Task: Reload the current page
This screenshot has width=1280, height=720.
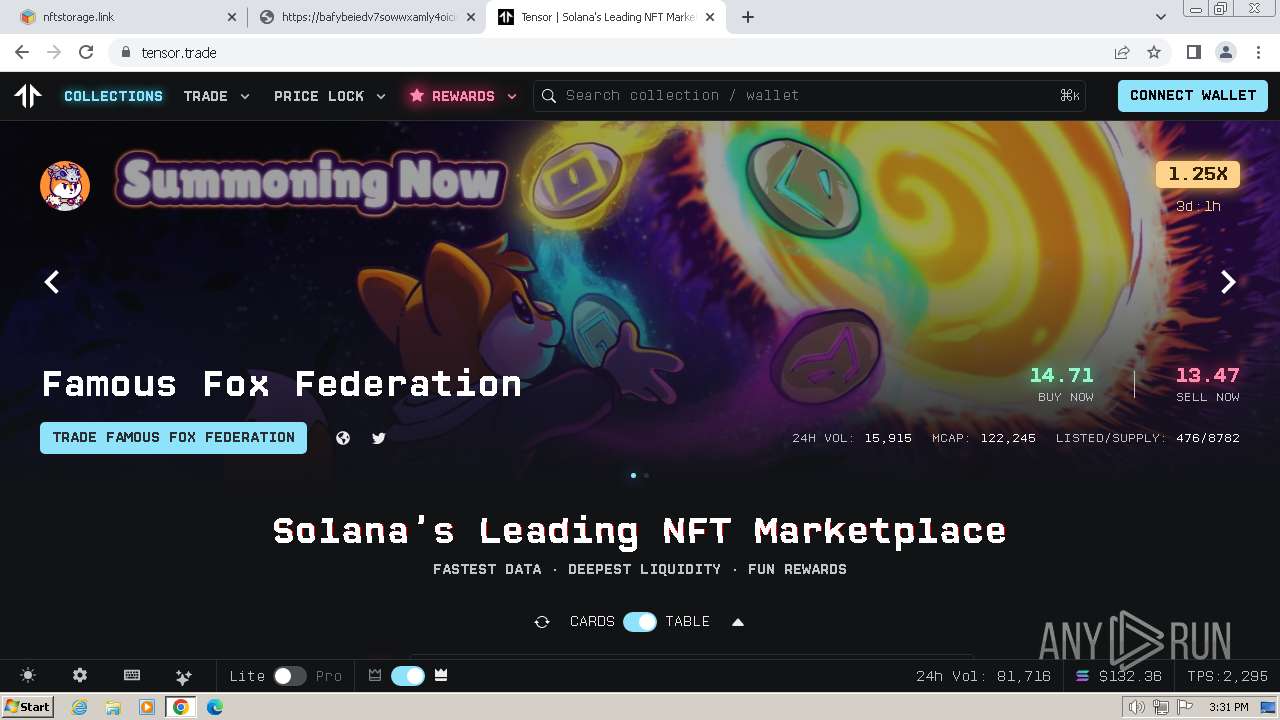Action: 86,52
